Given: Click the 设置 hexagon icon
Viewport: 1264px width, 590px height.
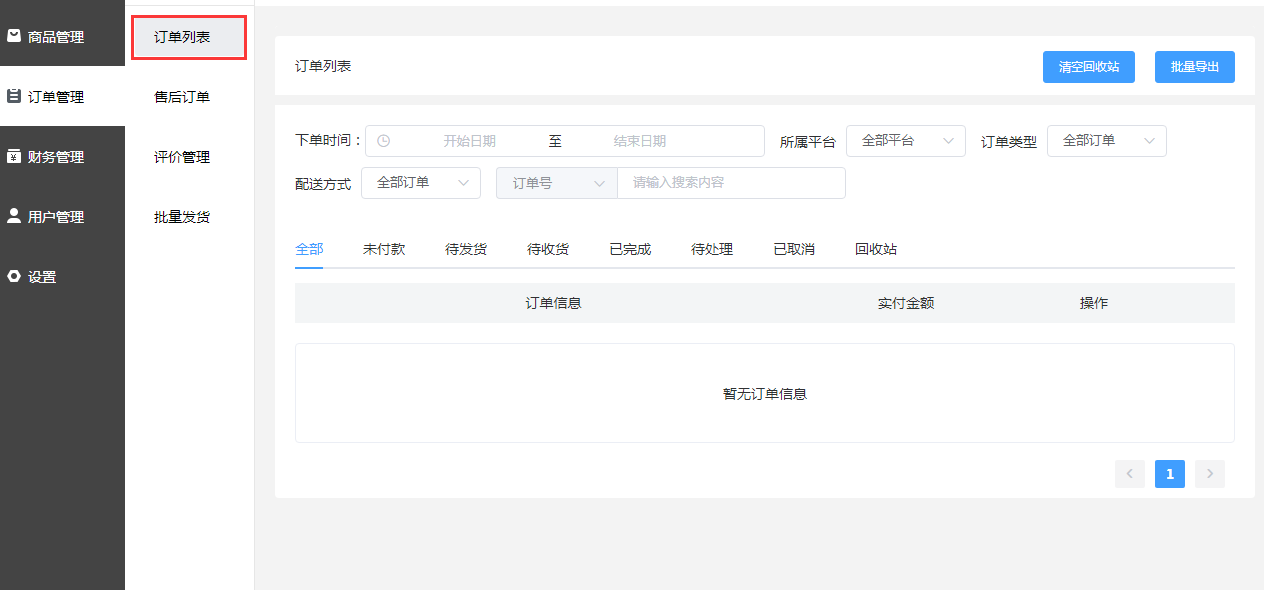Looking at the screenshot, I should tap(14, 277).
